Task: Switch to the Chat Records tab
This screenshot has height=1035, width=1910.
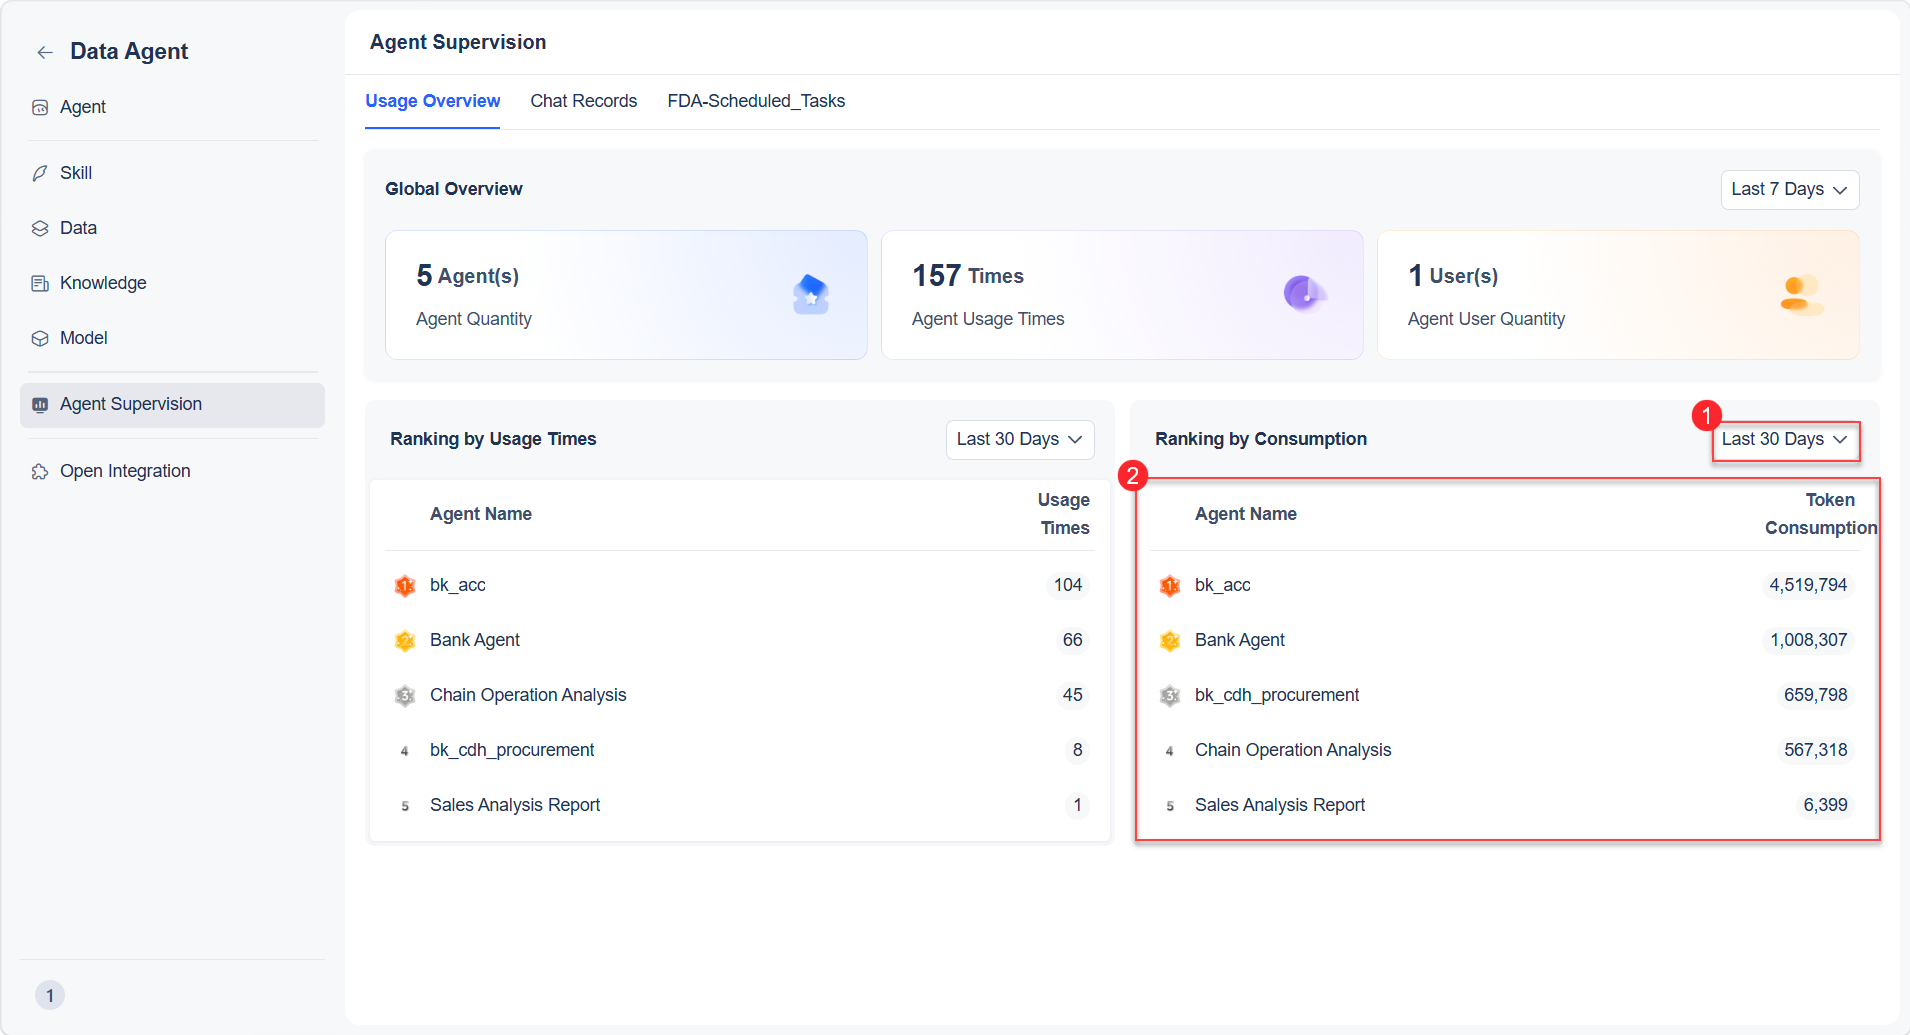Action: click(583, 101)
